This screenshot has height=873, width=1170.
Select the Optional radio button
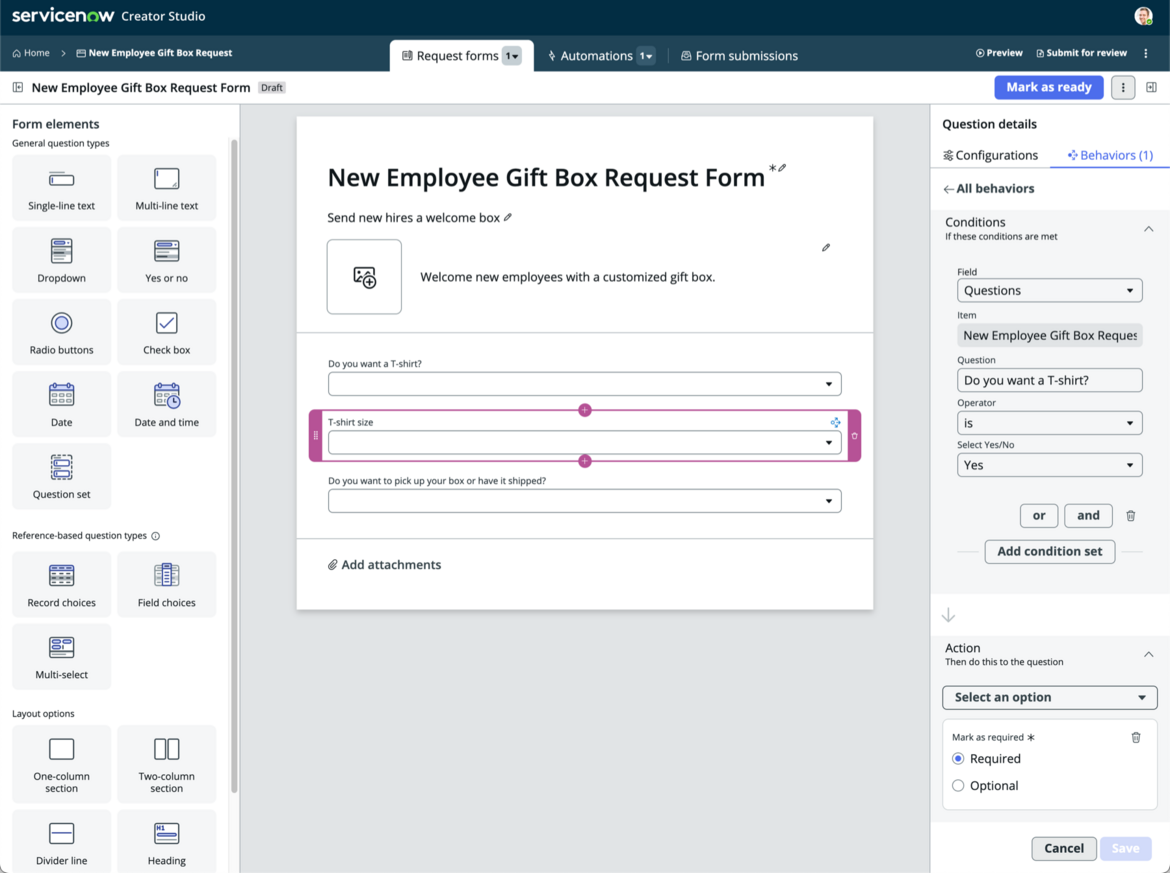(958, 786)
